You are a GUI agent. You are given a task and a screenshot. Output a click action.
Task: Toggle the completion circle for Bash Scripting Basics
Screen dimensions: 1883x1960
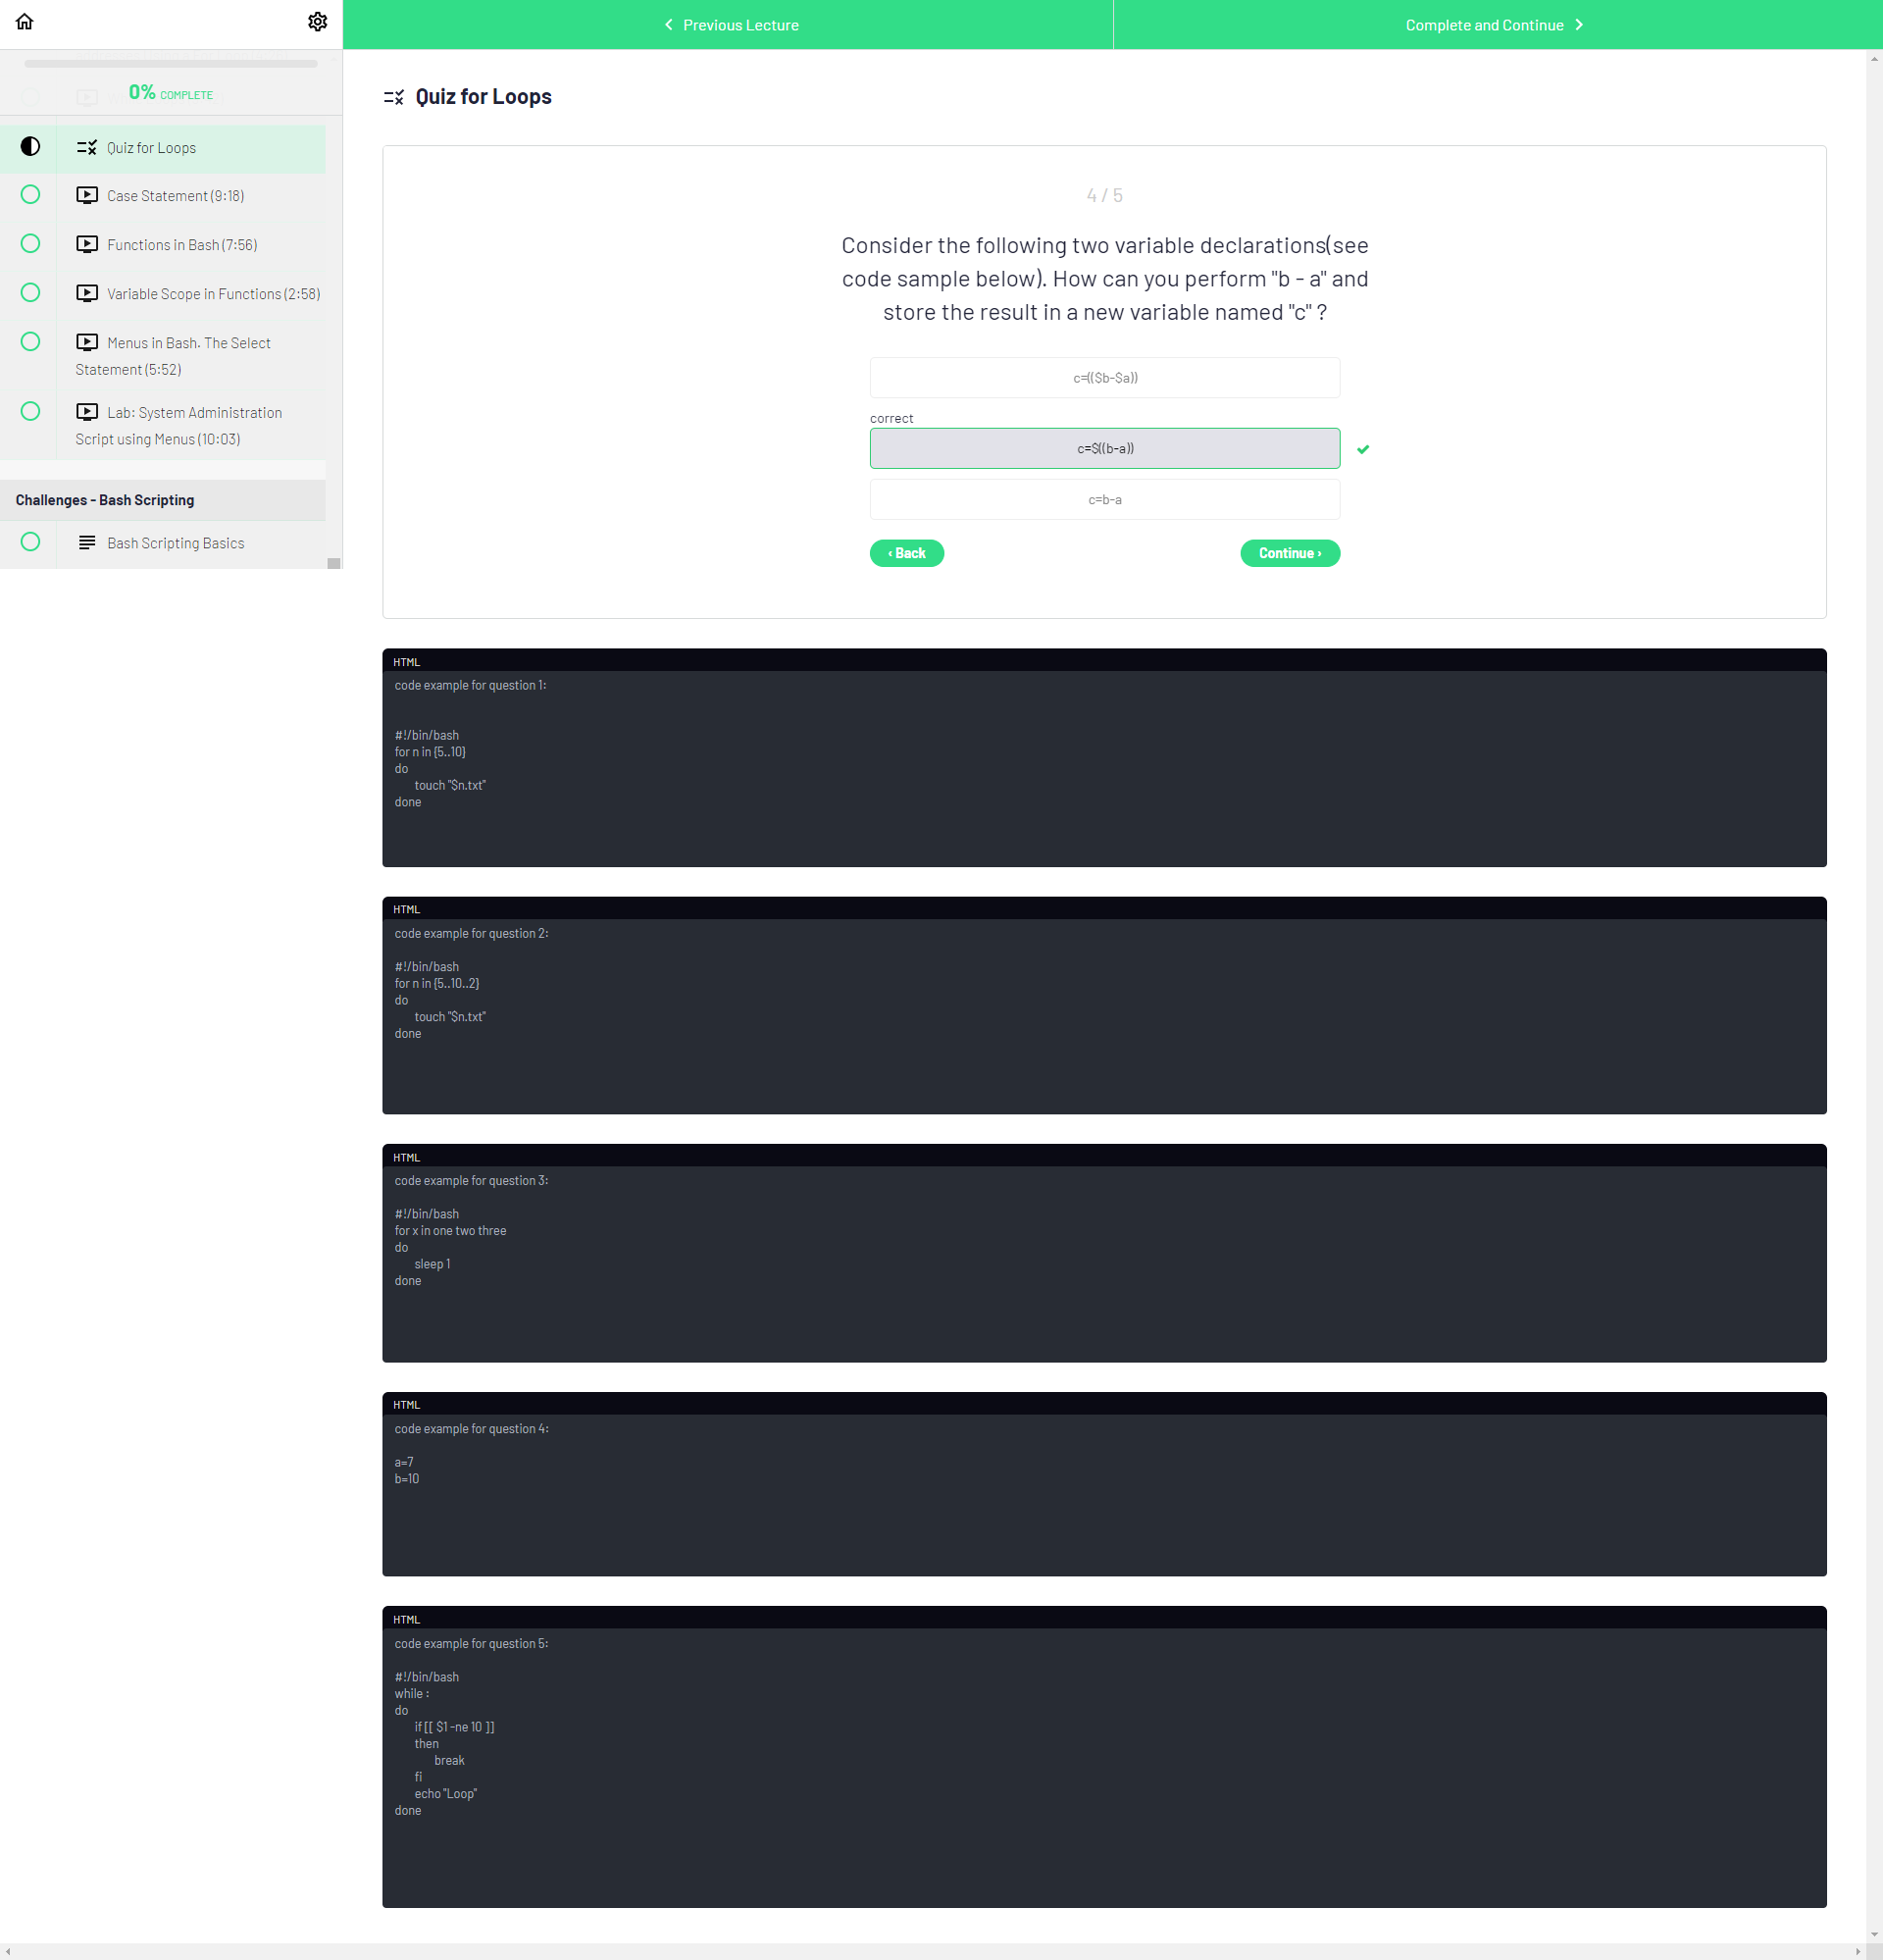pyautogui.click(x=30, y=542)
